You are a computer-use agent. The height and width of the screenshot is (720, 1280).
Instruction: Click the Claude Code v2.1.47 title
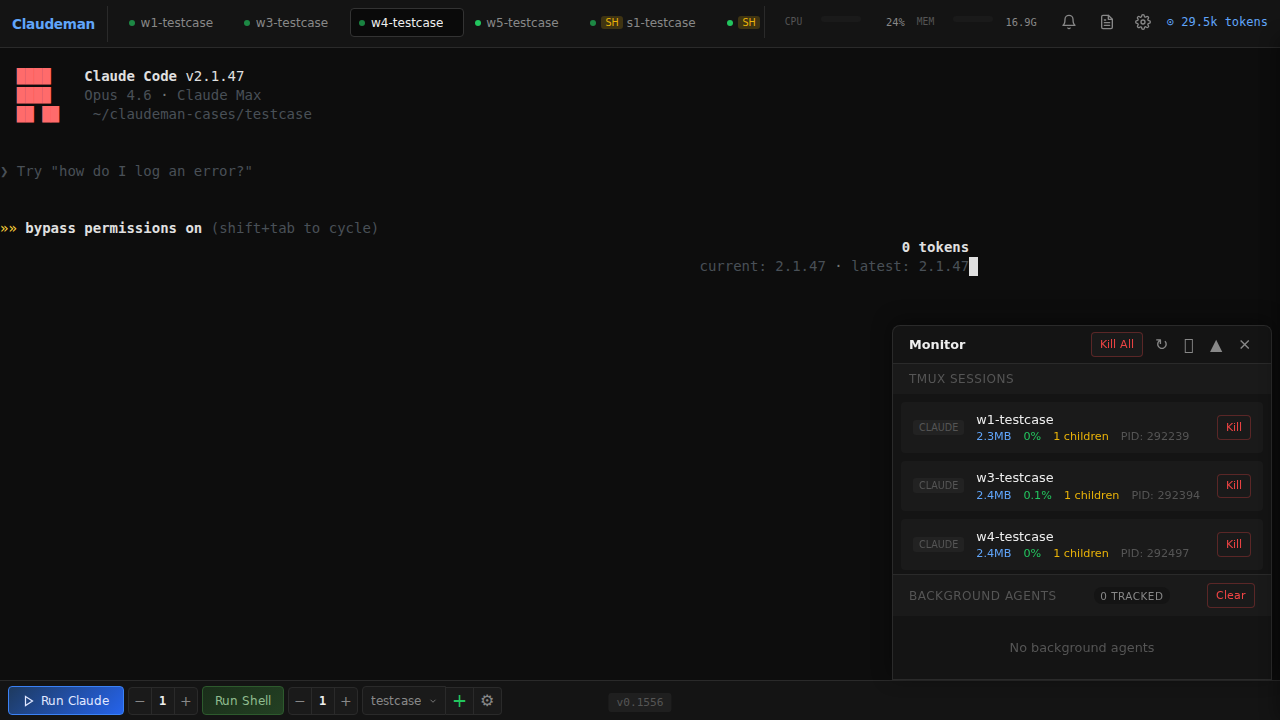point(164,76)
